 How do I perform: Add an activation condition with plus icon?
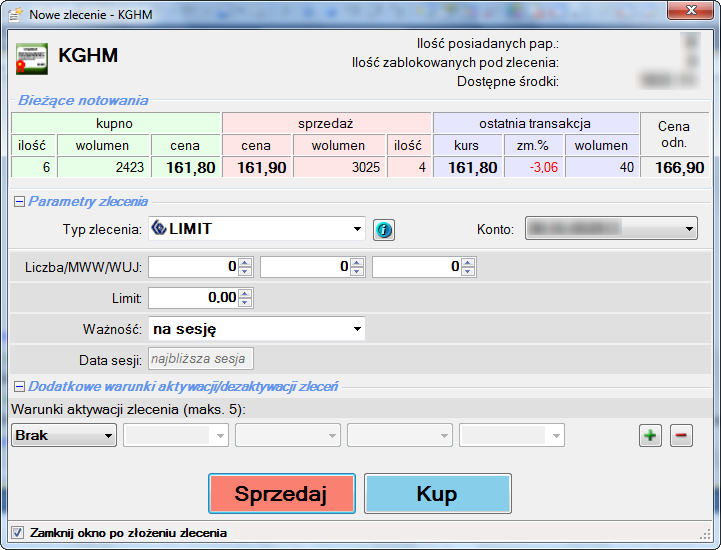click(650, 435)
